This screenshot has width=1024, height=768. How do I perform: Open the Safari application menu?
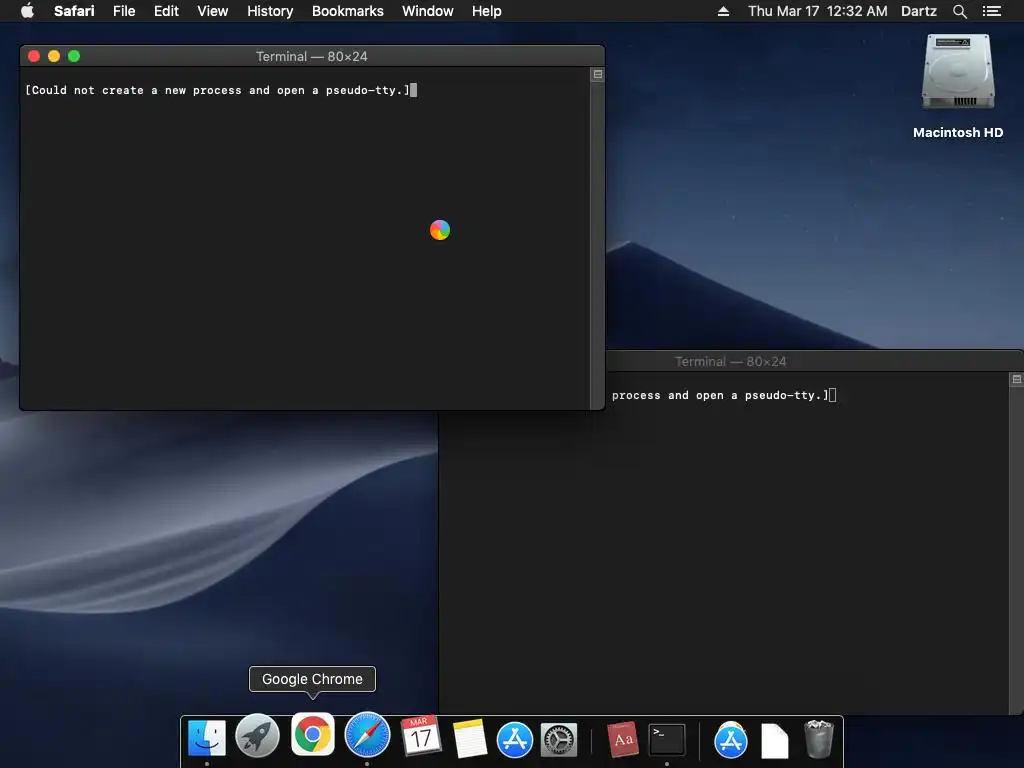(74, 11)
